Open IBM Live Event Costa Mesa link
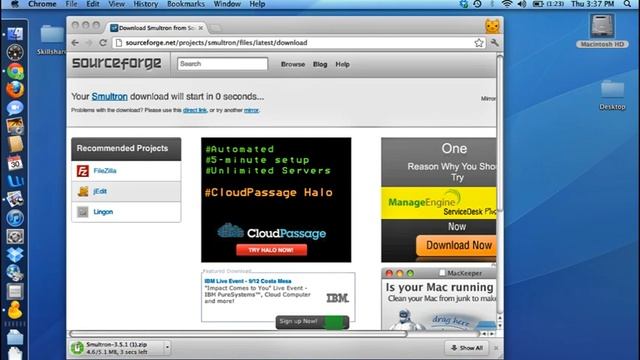 [248, 281]
